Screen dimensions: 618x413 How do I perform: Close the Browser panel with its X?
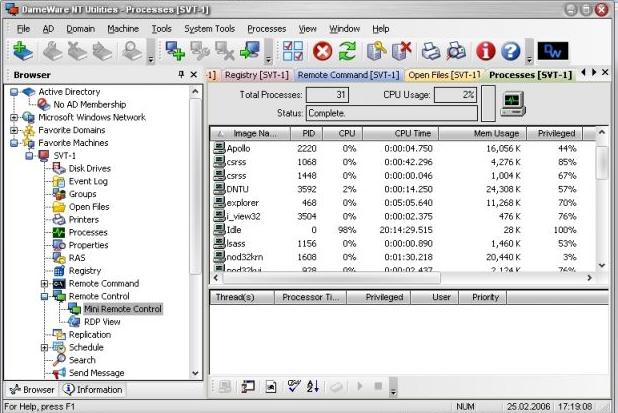pyautogui.click(x=194, y=74)
